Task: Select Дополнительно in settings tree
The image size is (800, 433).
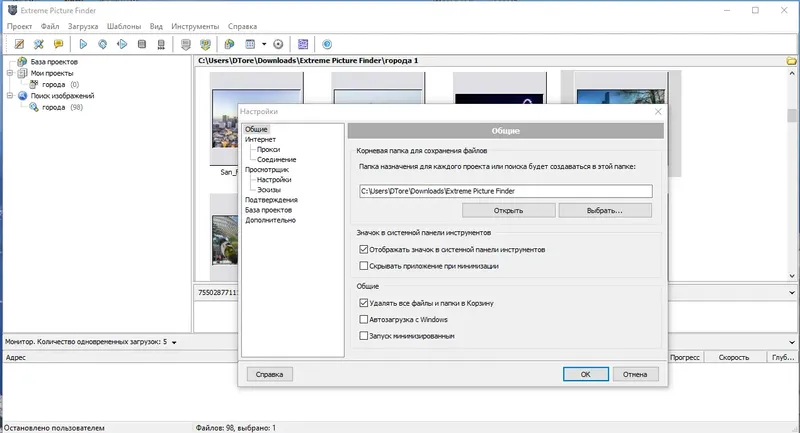Action: click(x=270, y=220)
